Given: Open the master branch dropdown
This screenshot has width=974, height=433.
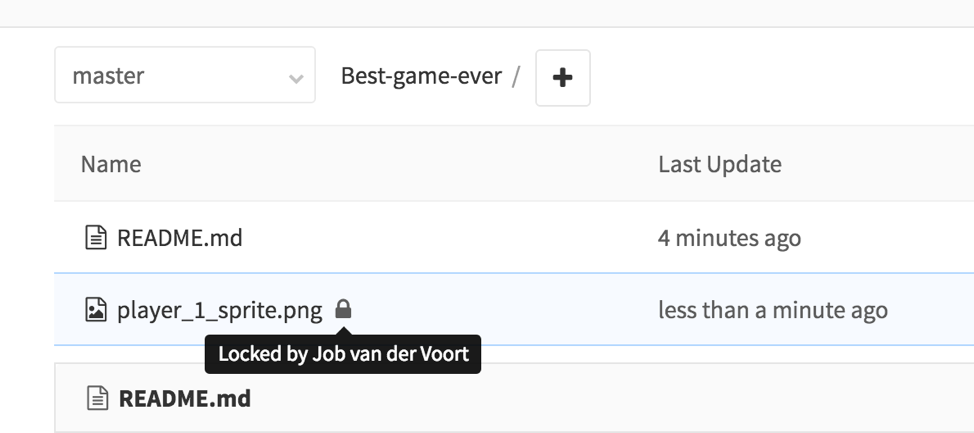Looking at the screenshot, I should pyautogui.click(x=185, y=75).
